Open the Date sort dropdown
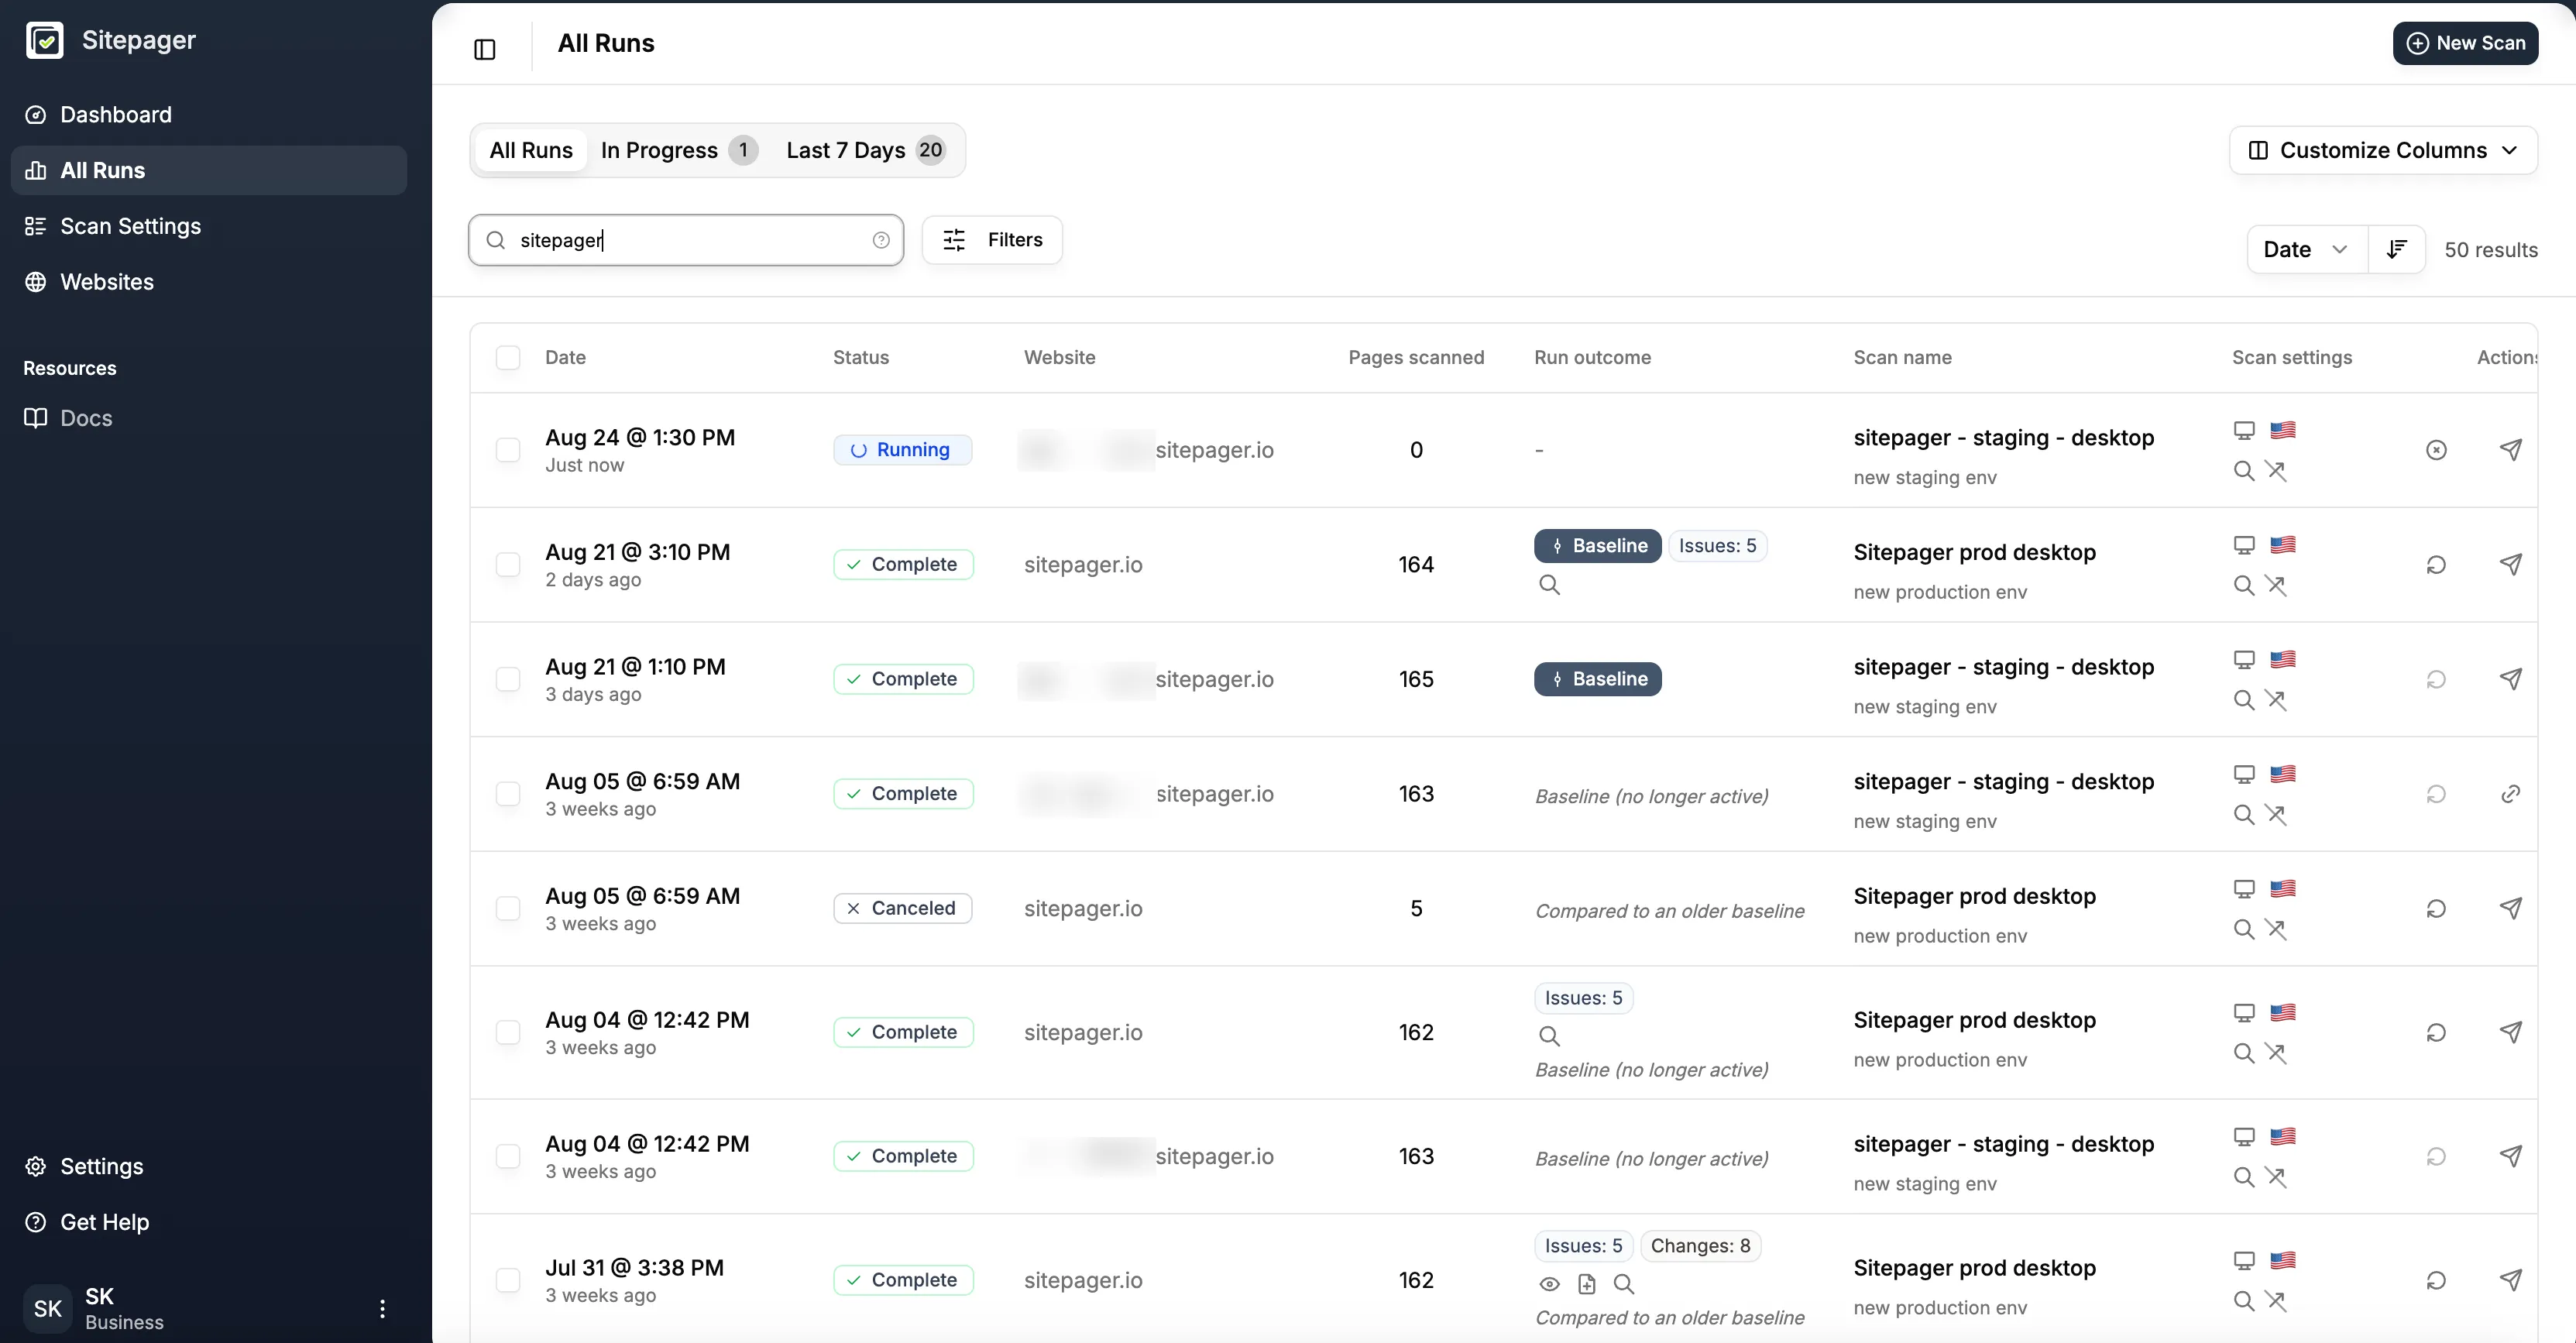 coord(2307,249)
